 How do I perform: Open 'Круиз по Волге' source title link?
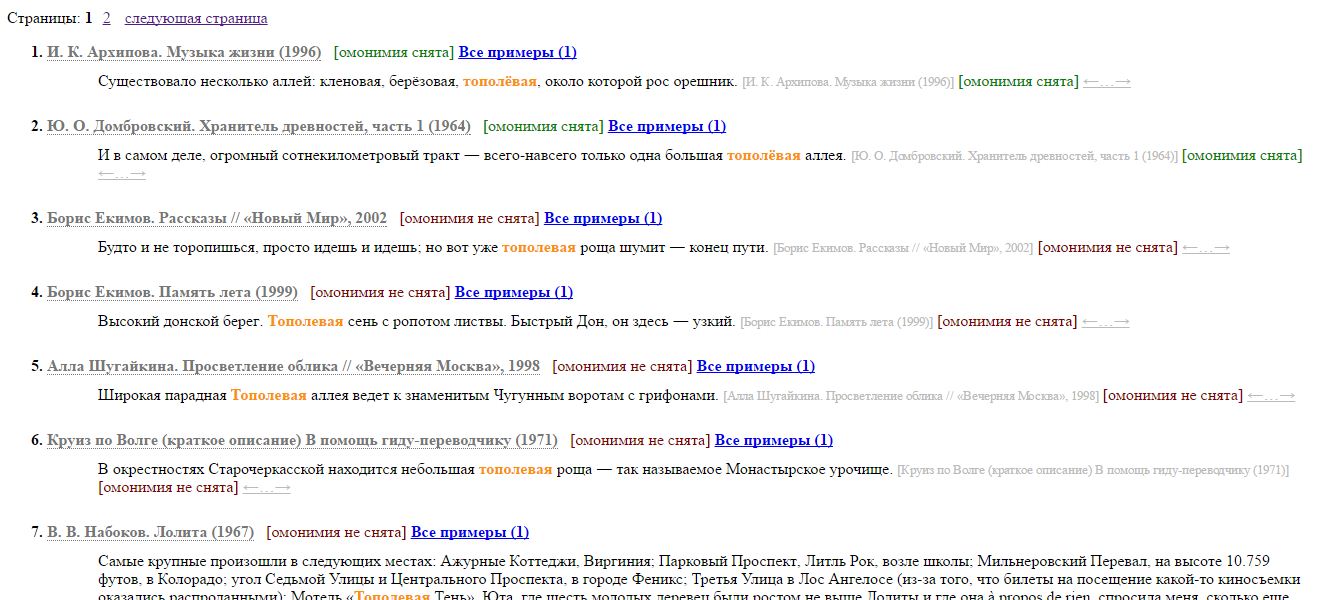(302, 440)
